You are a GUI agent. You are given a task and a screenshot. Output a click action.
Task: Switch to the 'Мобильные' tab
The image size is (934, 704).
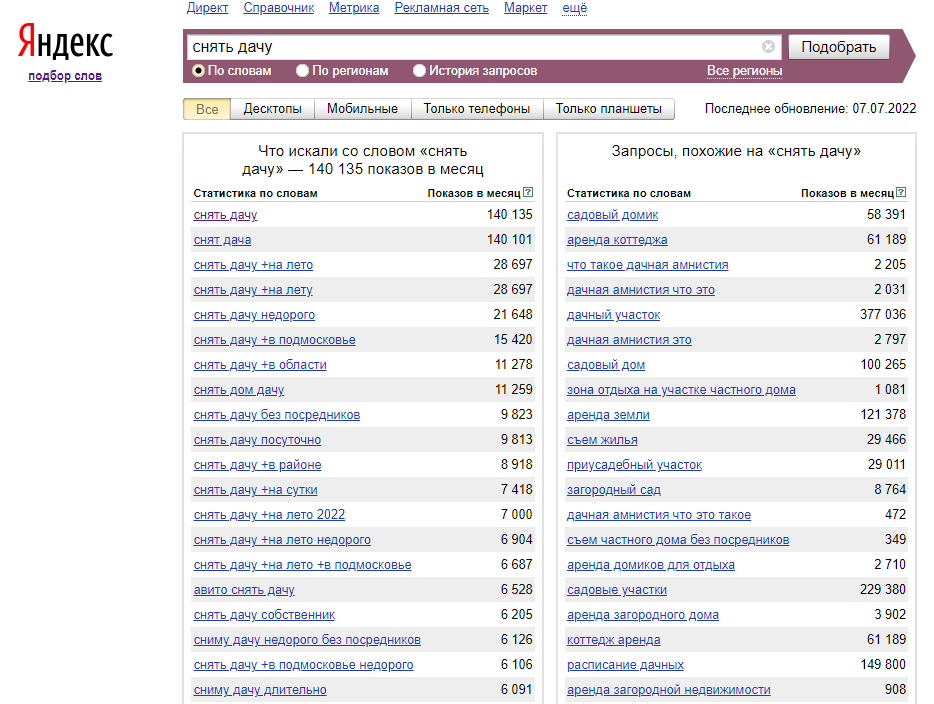tap(362, 109)
